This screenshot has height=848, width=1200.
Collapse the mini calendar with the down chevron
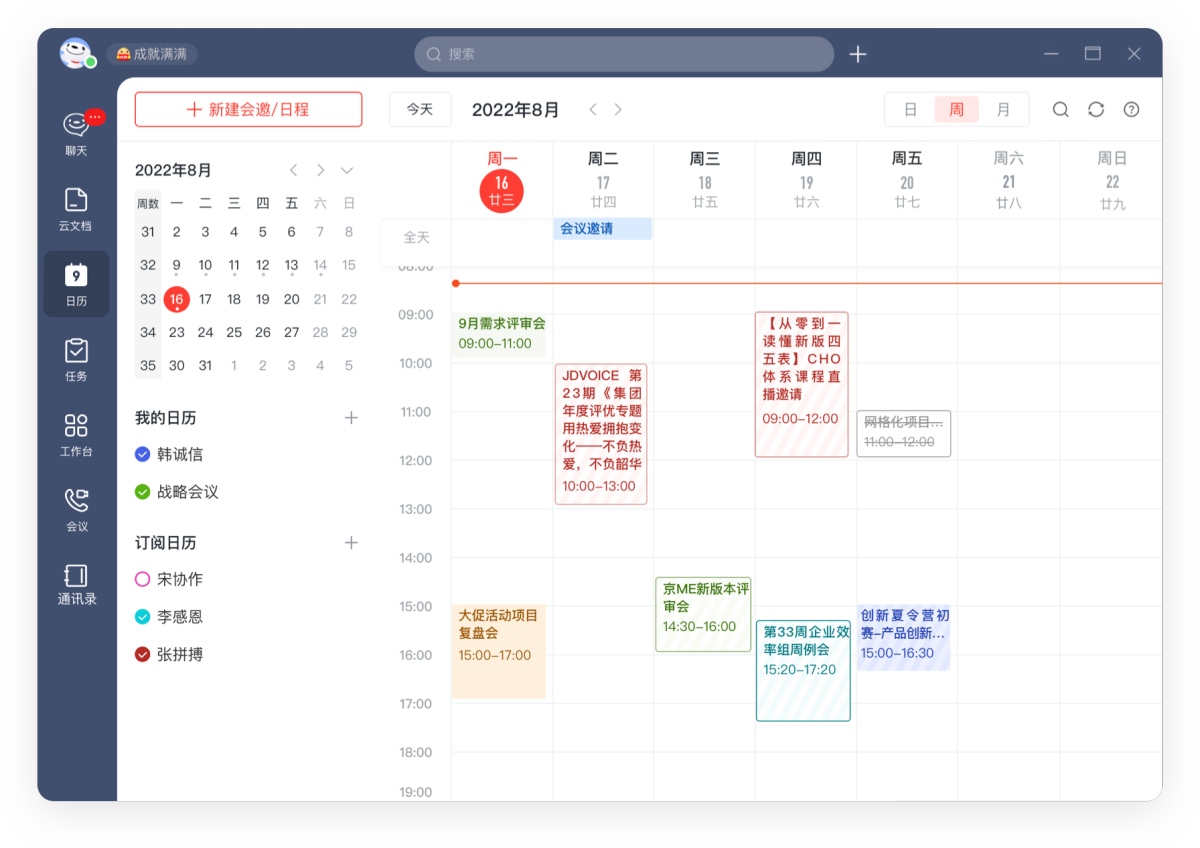[347, 170]
